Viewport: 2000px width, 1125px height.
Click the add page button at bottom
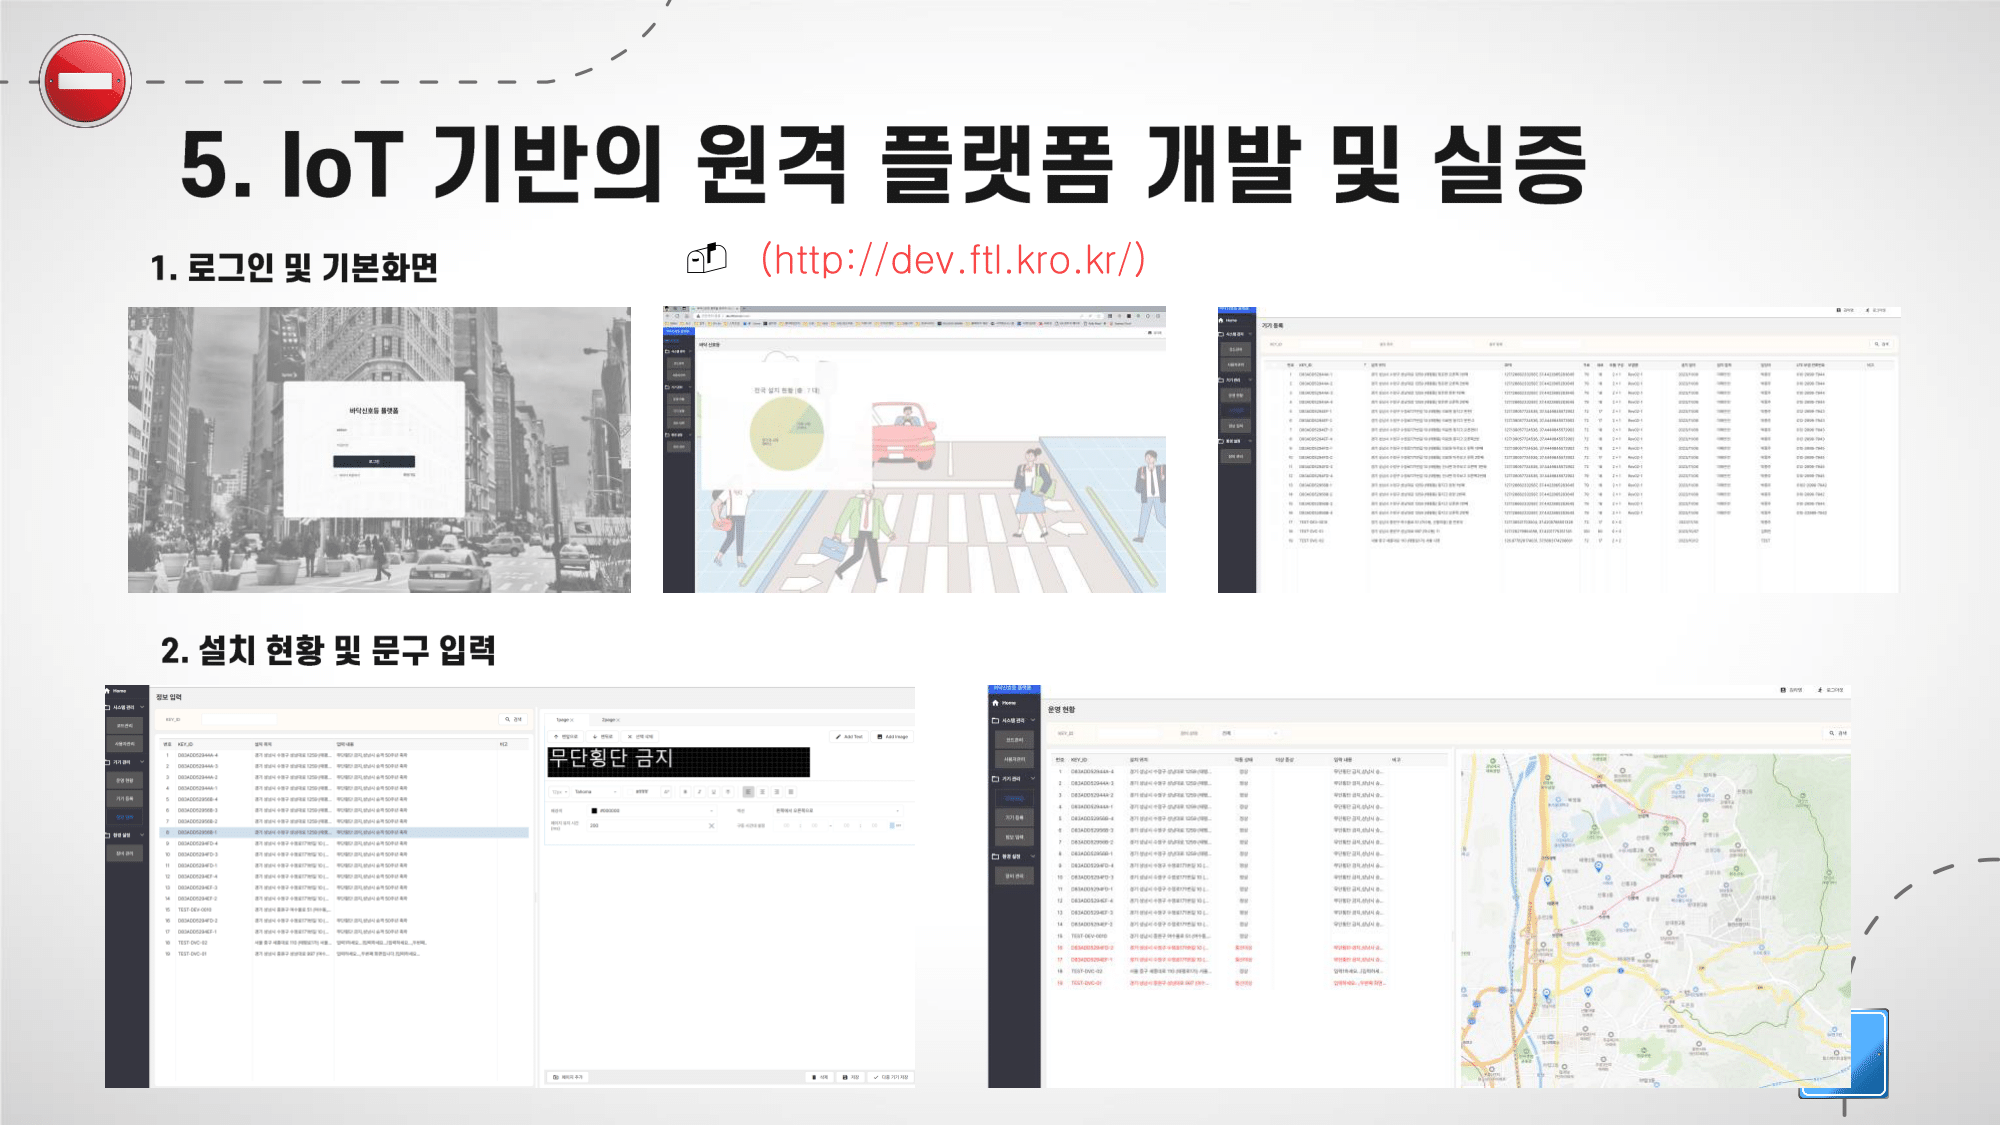point(568,1077)
